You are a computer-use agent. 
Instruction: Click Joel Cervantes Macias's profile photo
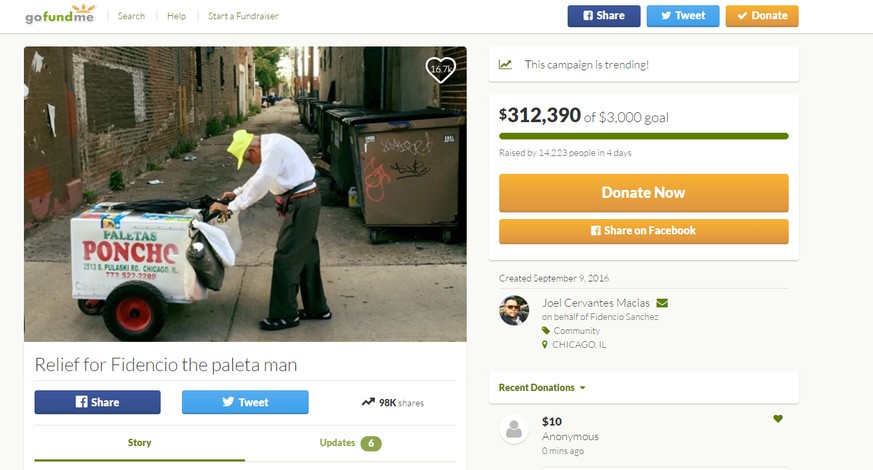point(513,310)
